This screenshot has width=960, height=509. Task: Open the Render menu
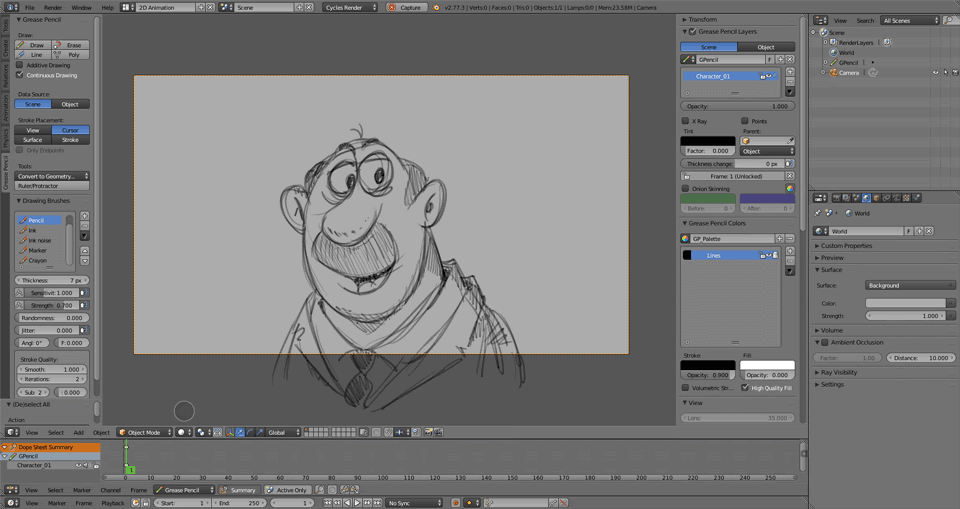[53, 7]
